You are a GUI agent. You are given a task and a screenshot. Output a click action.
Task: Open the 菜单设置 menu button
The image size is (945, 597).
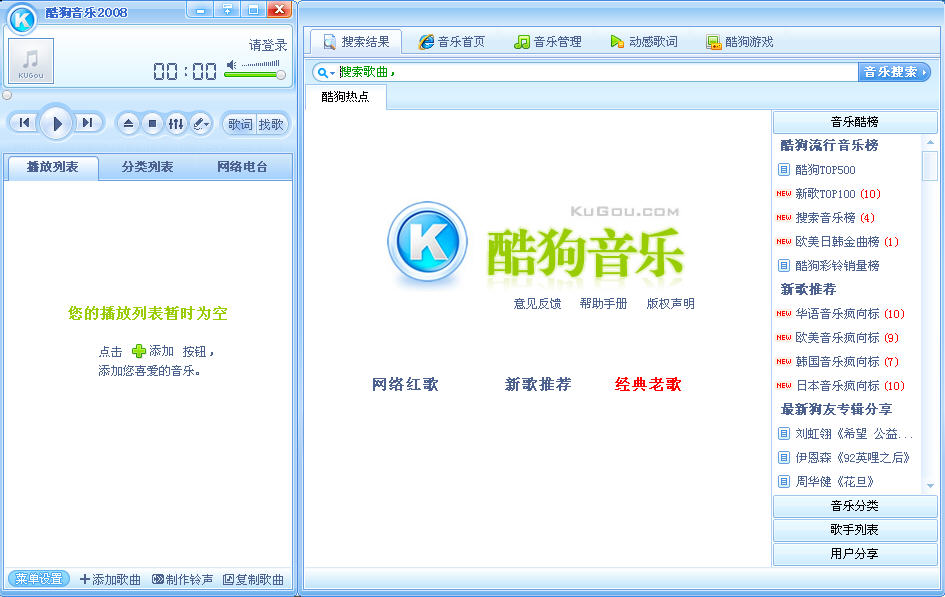click(x=39, y=579)
